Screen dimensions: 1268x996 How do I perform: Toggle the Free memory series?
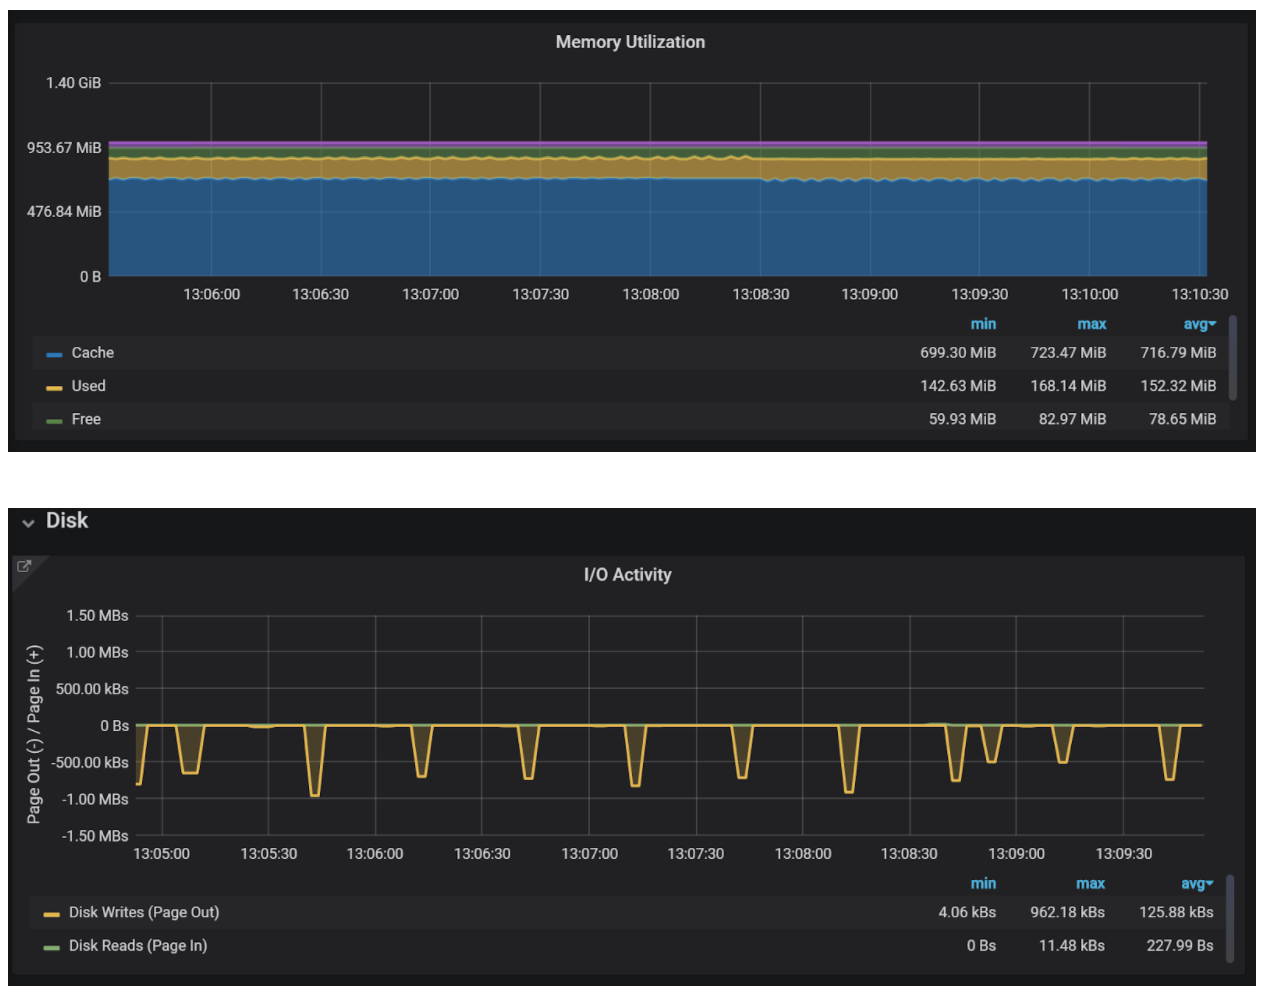pyautogui.click(x=85, y=419)
